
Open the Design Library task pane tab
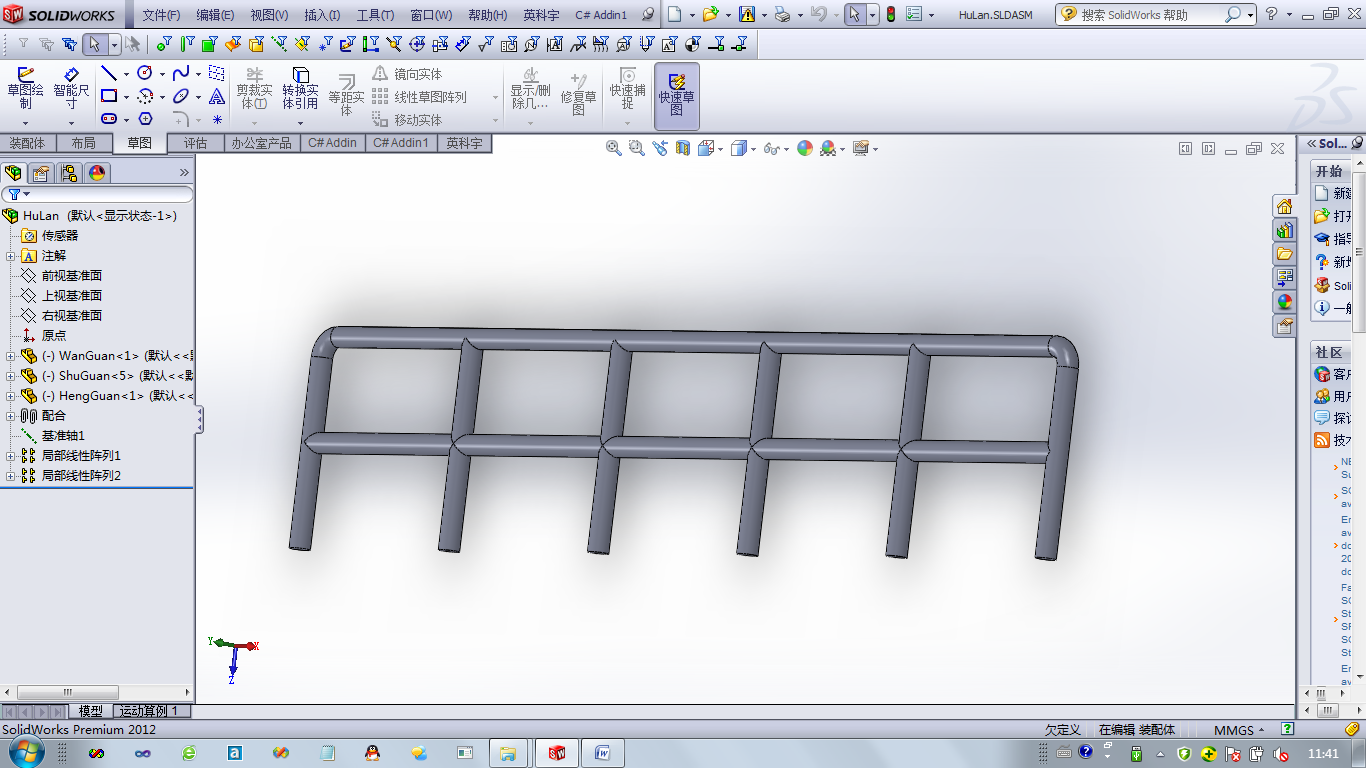[1285, 230]
